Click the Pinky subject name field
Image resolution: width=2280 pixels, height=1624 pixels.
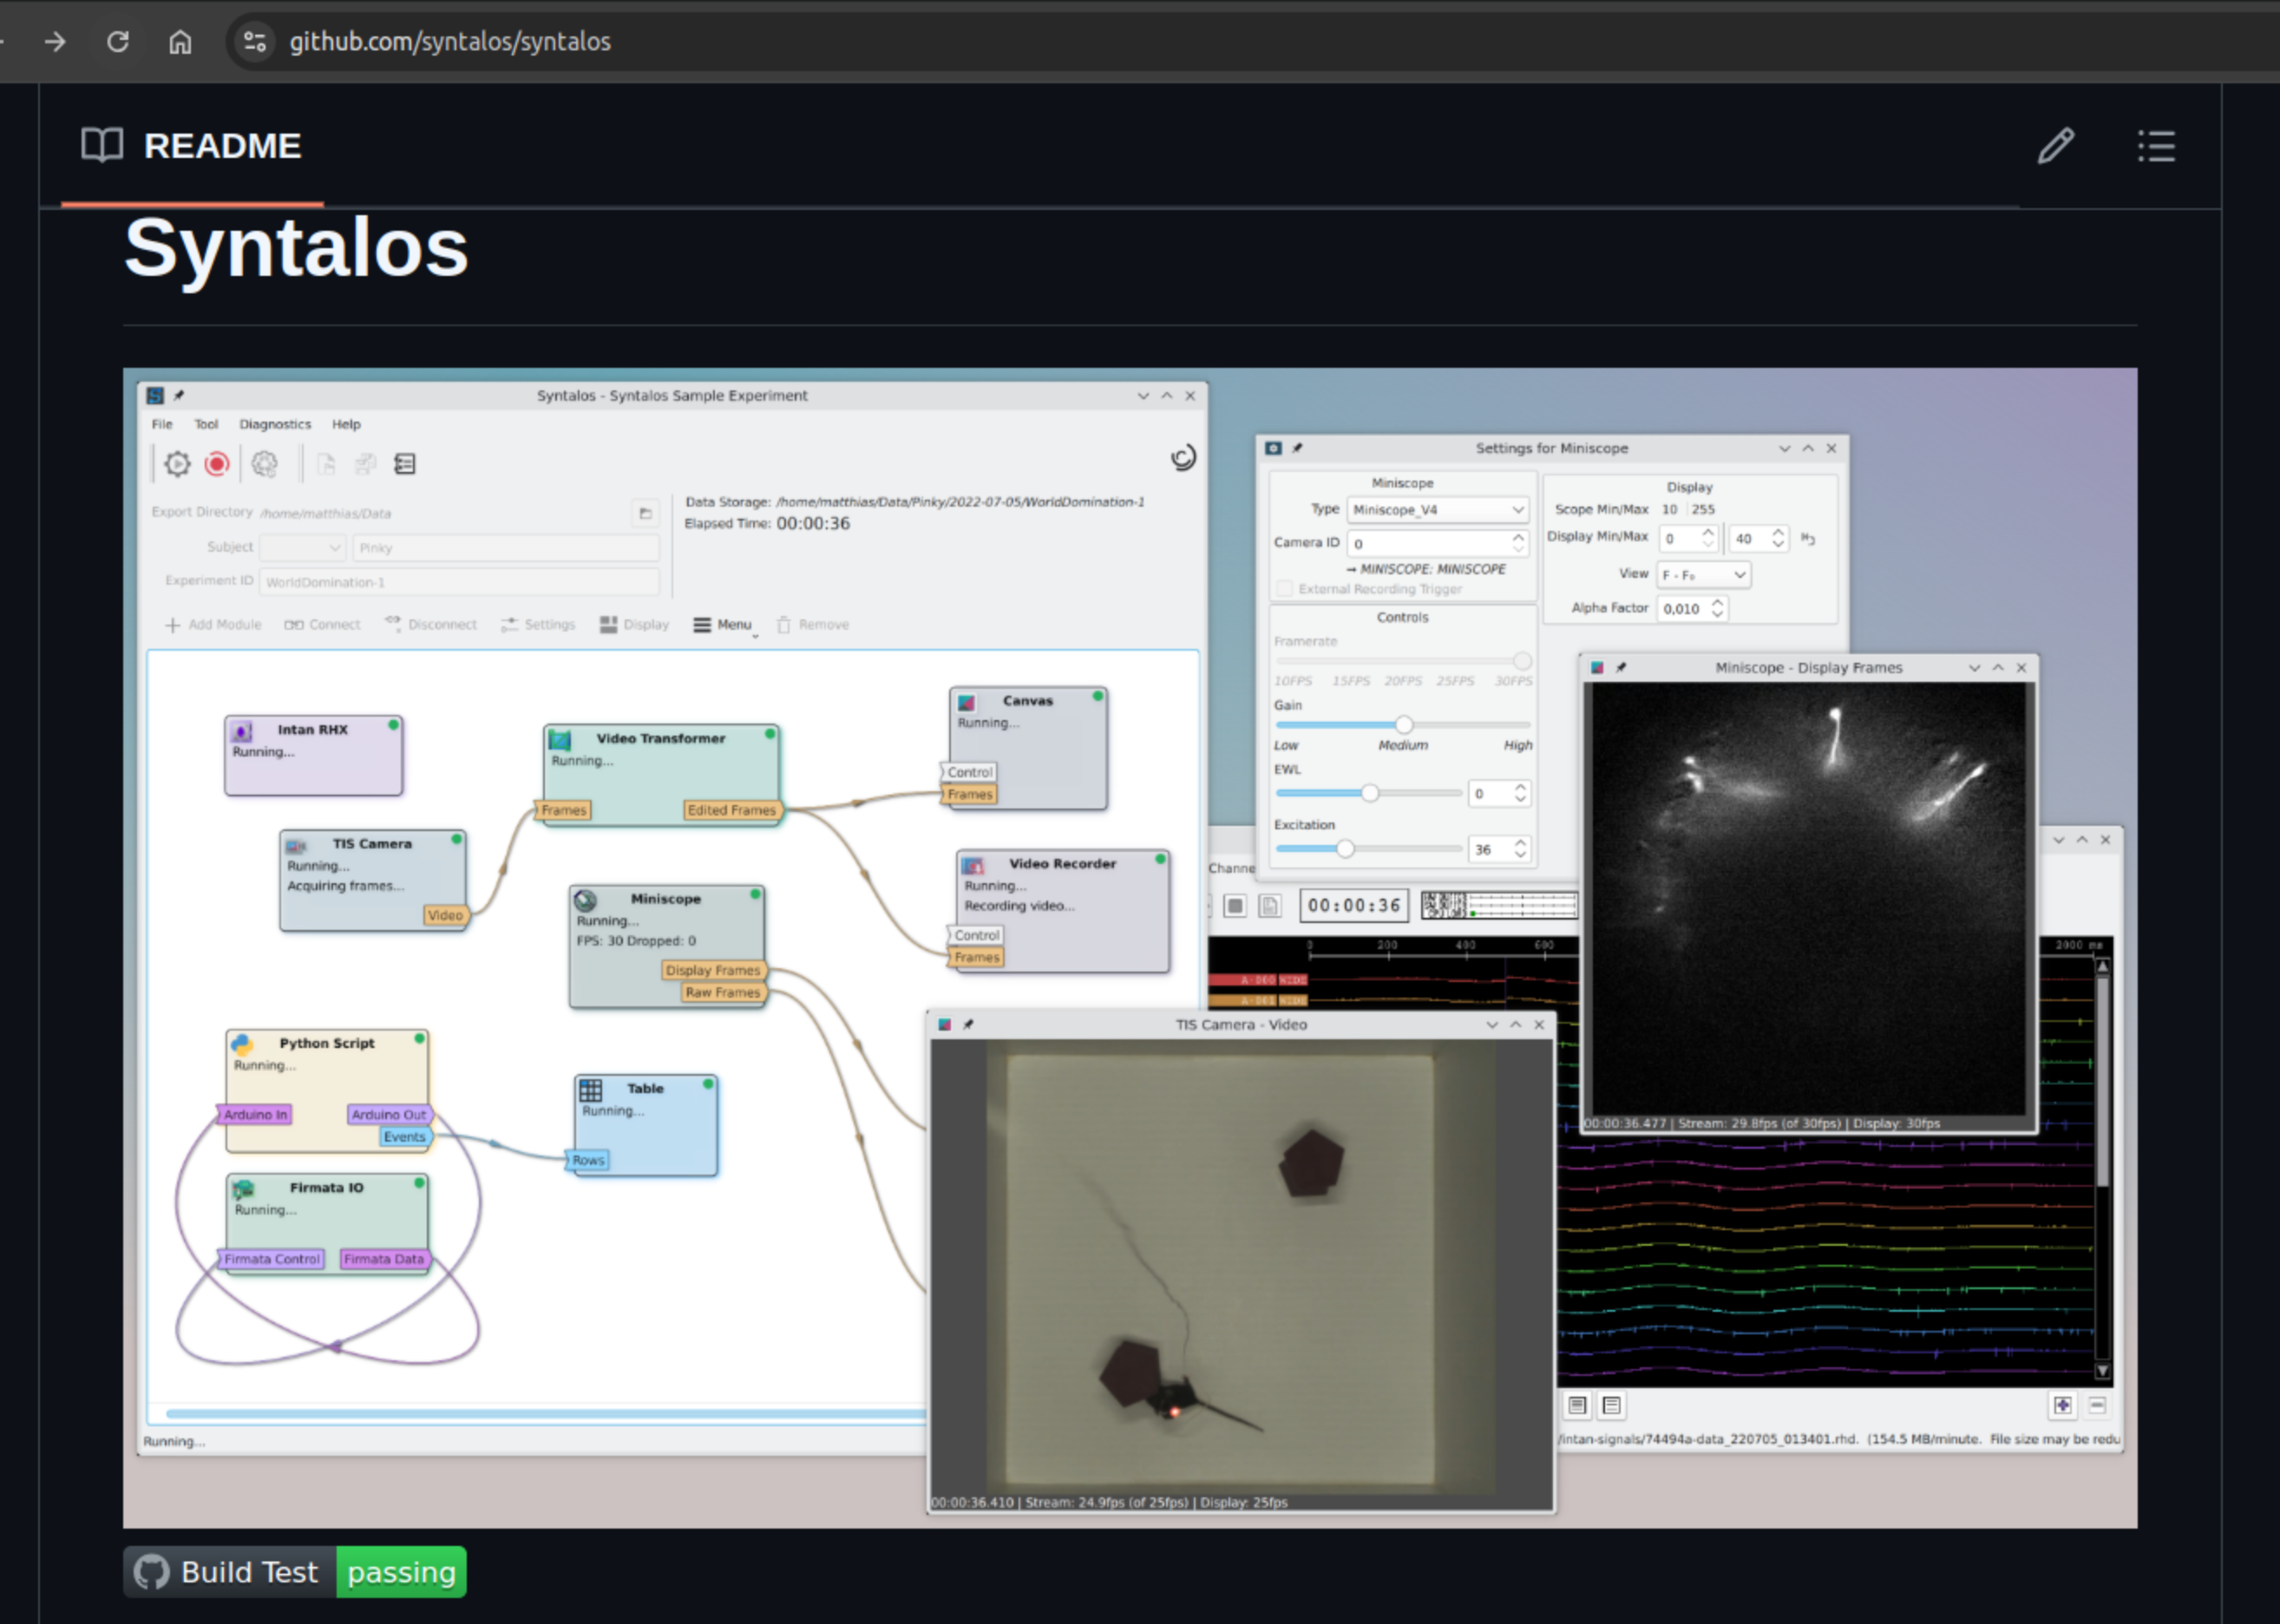[x=506, y=547]
